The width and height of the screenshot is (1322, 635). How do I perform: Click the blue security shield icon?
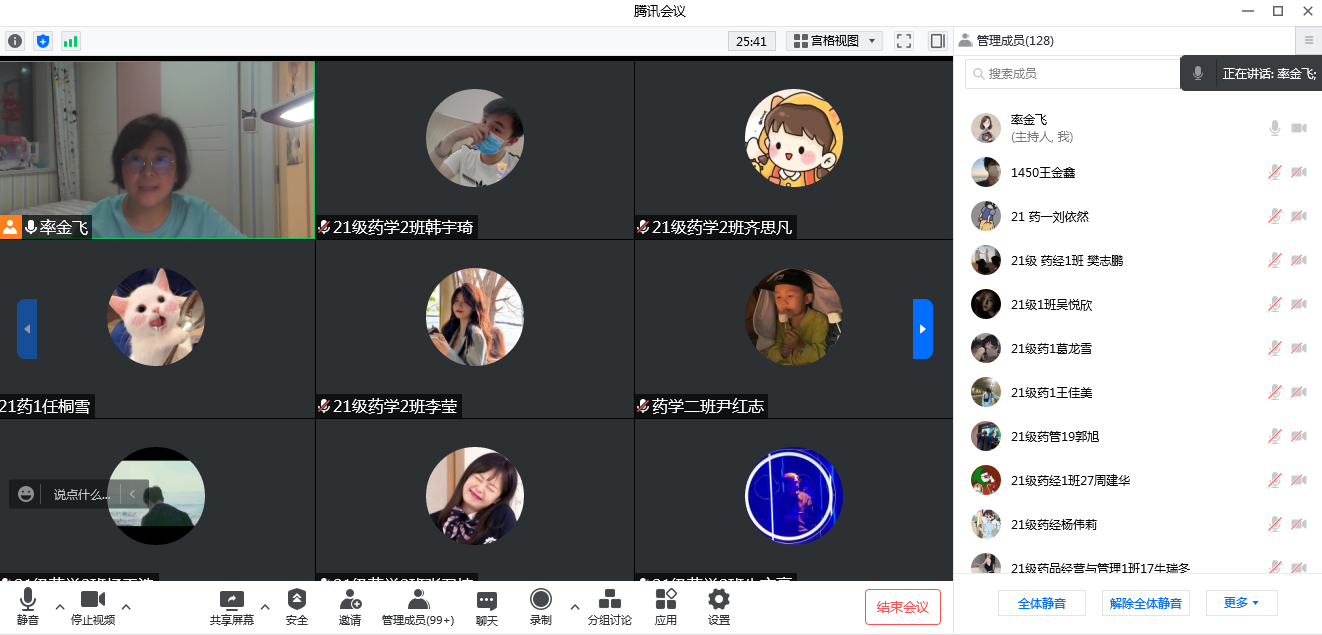click(42, 41)
